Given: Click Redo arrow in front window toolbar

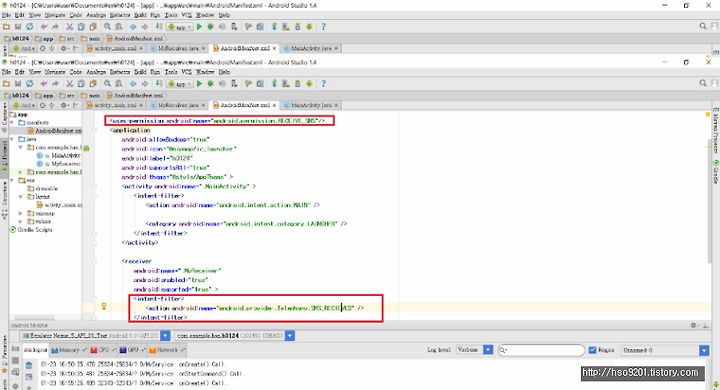Looking at the screenshot, I should [55, 84].
